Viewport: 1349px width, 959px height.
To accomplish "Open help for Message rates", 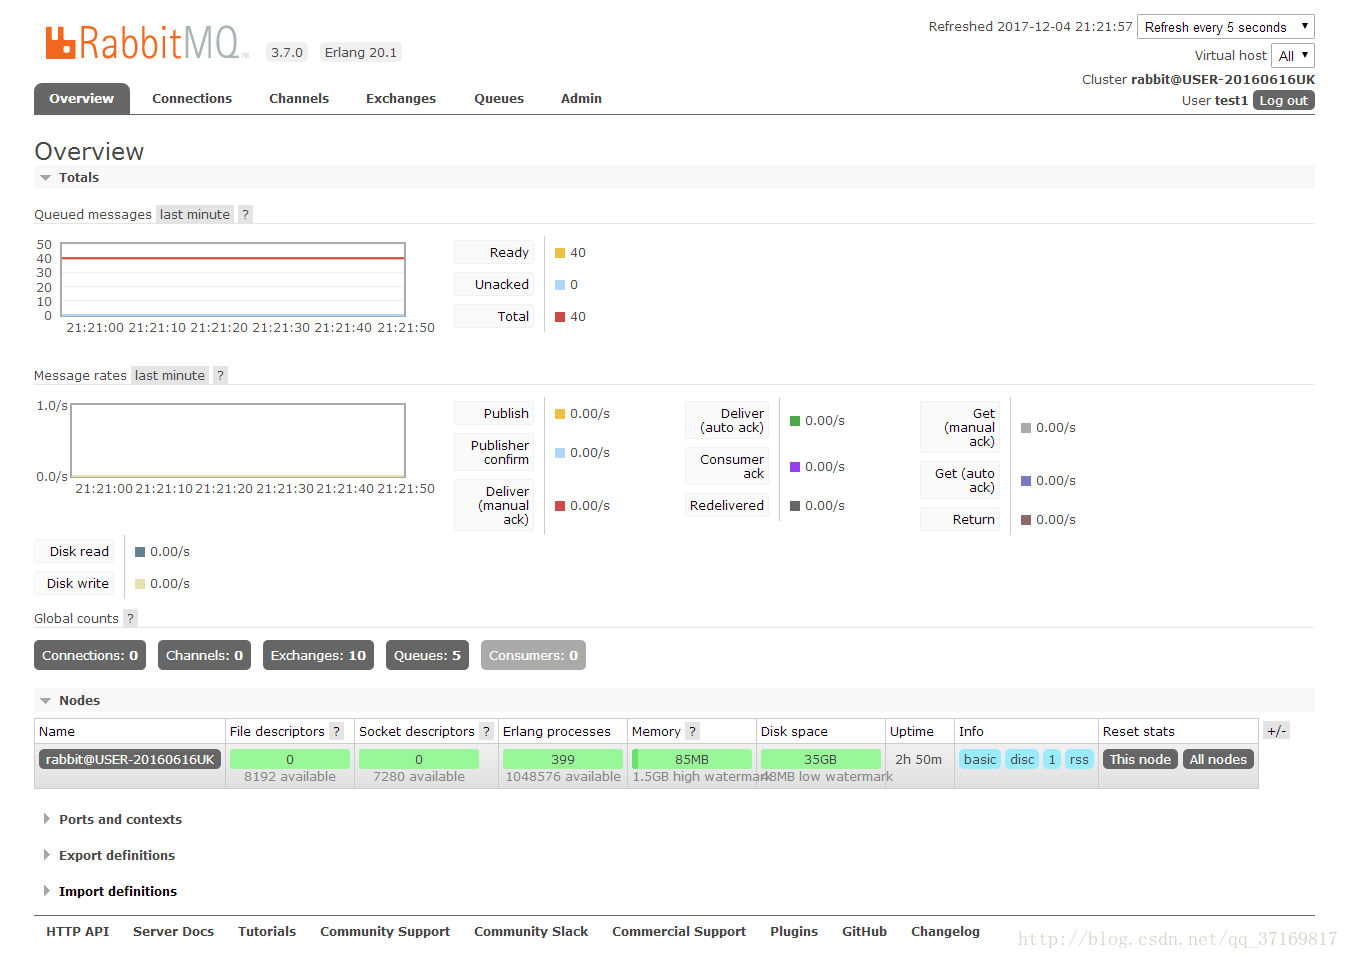I will [221, 375].
